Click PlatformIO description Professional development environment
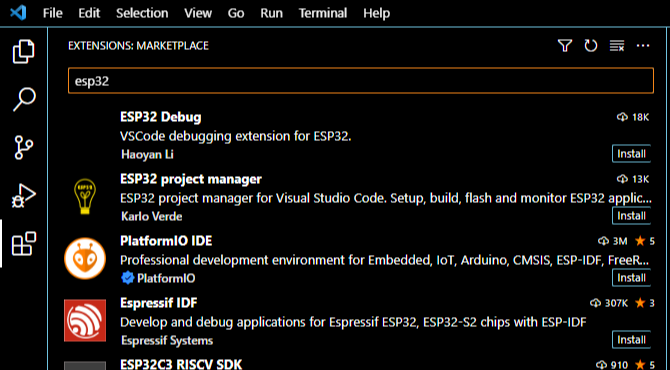This screenshot has width=670, height=370. tap(385, 260)
